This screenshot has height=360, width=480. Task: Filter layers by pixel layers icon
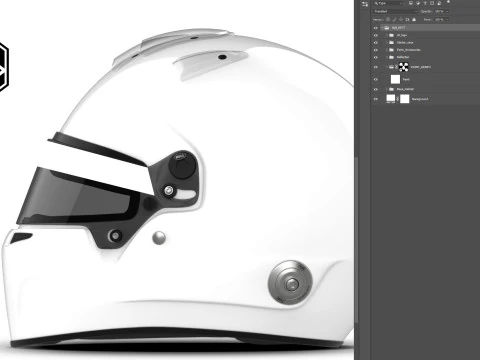411,3
